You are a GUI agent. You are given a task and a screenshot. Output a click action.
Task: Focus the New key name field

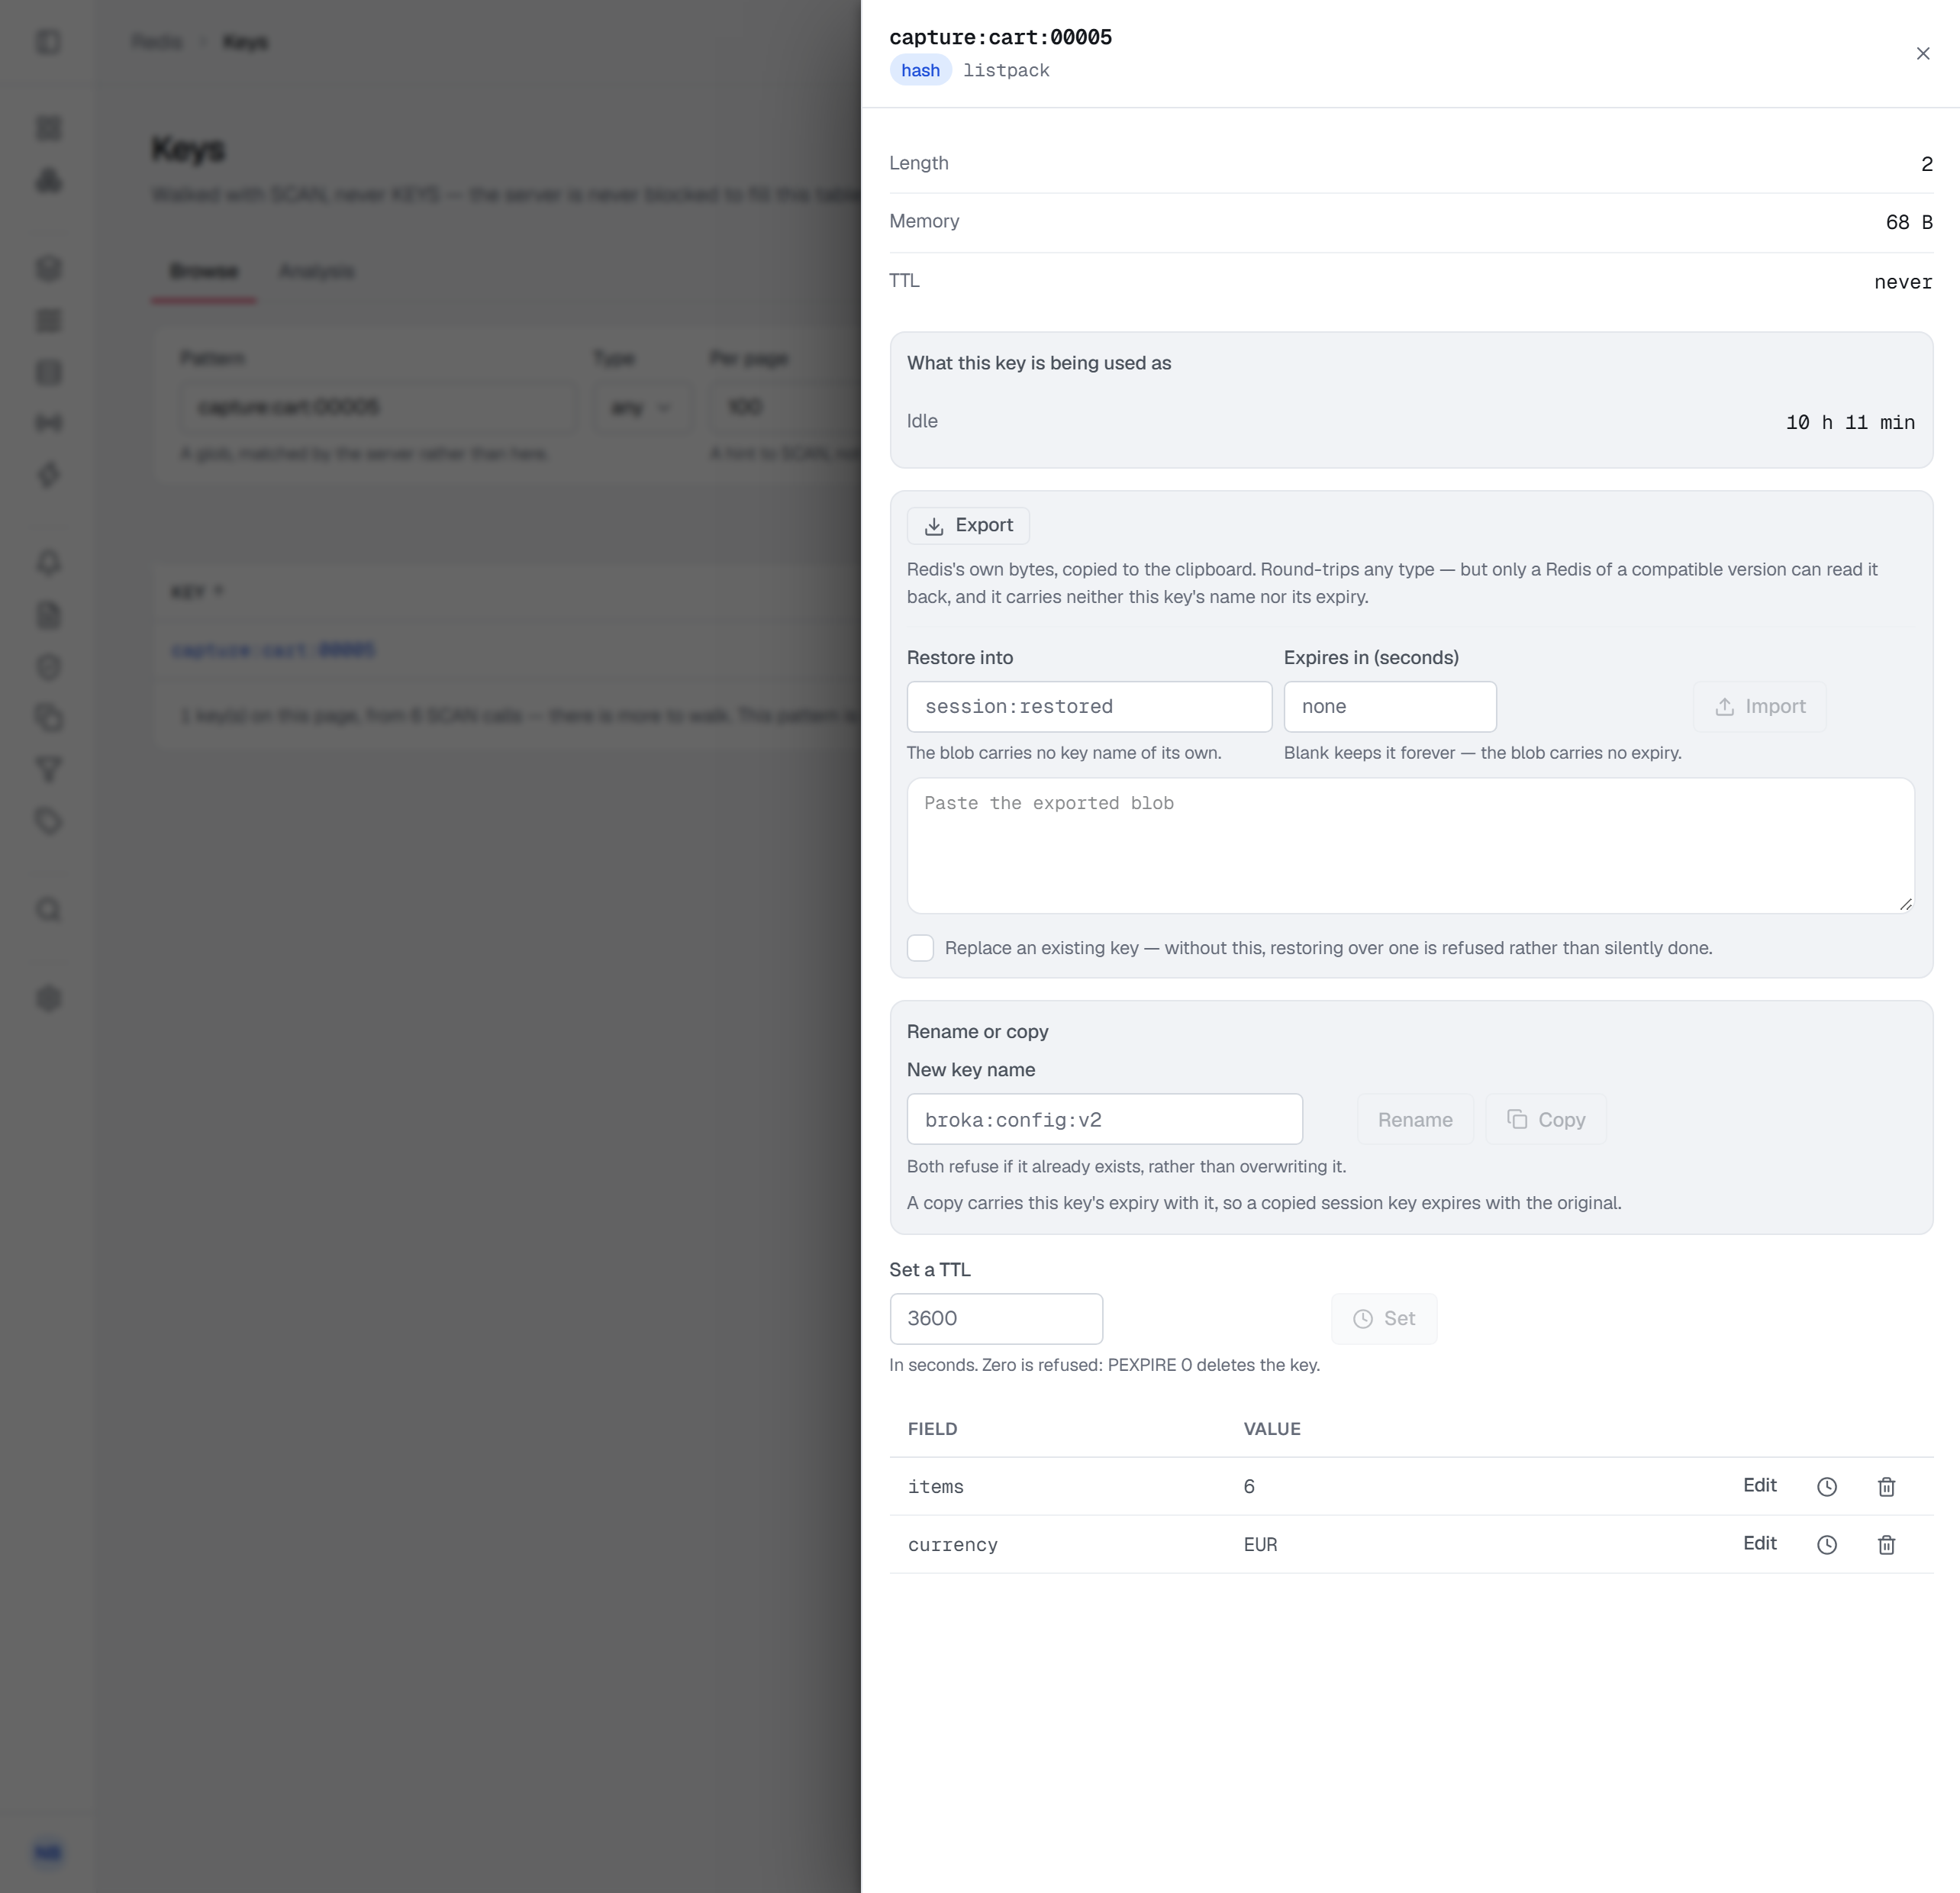[1104, 1120]
